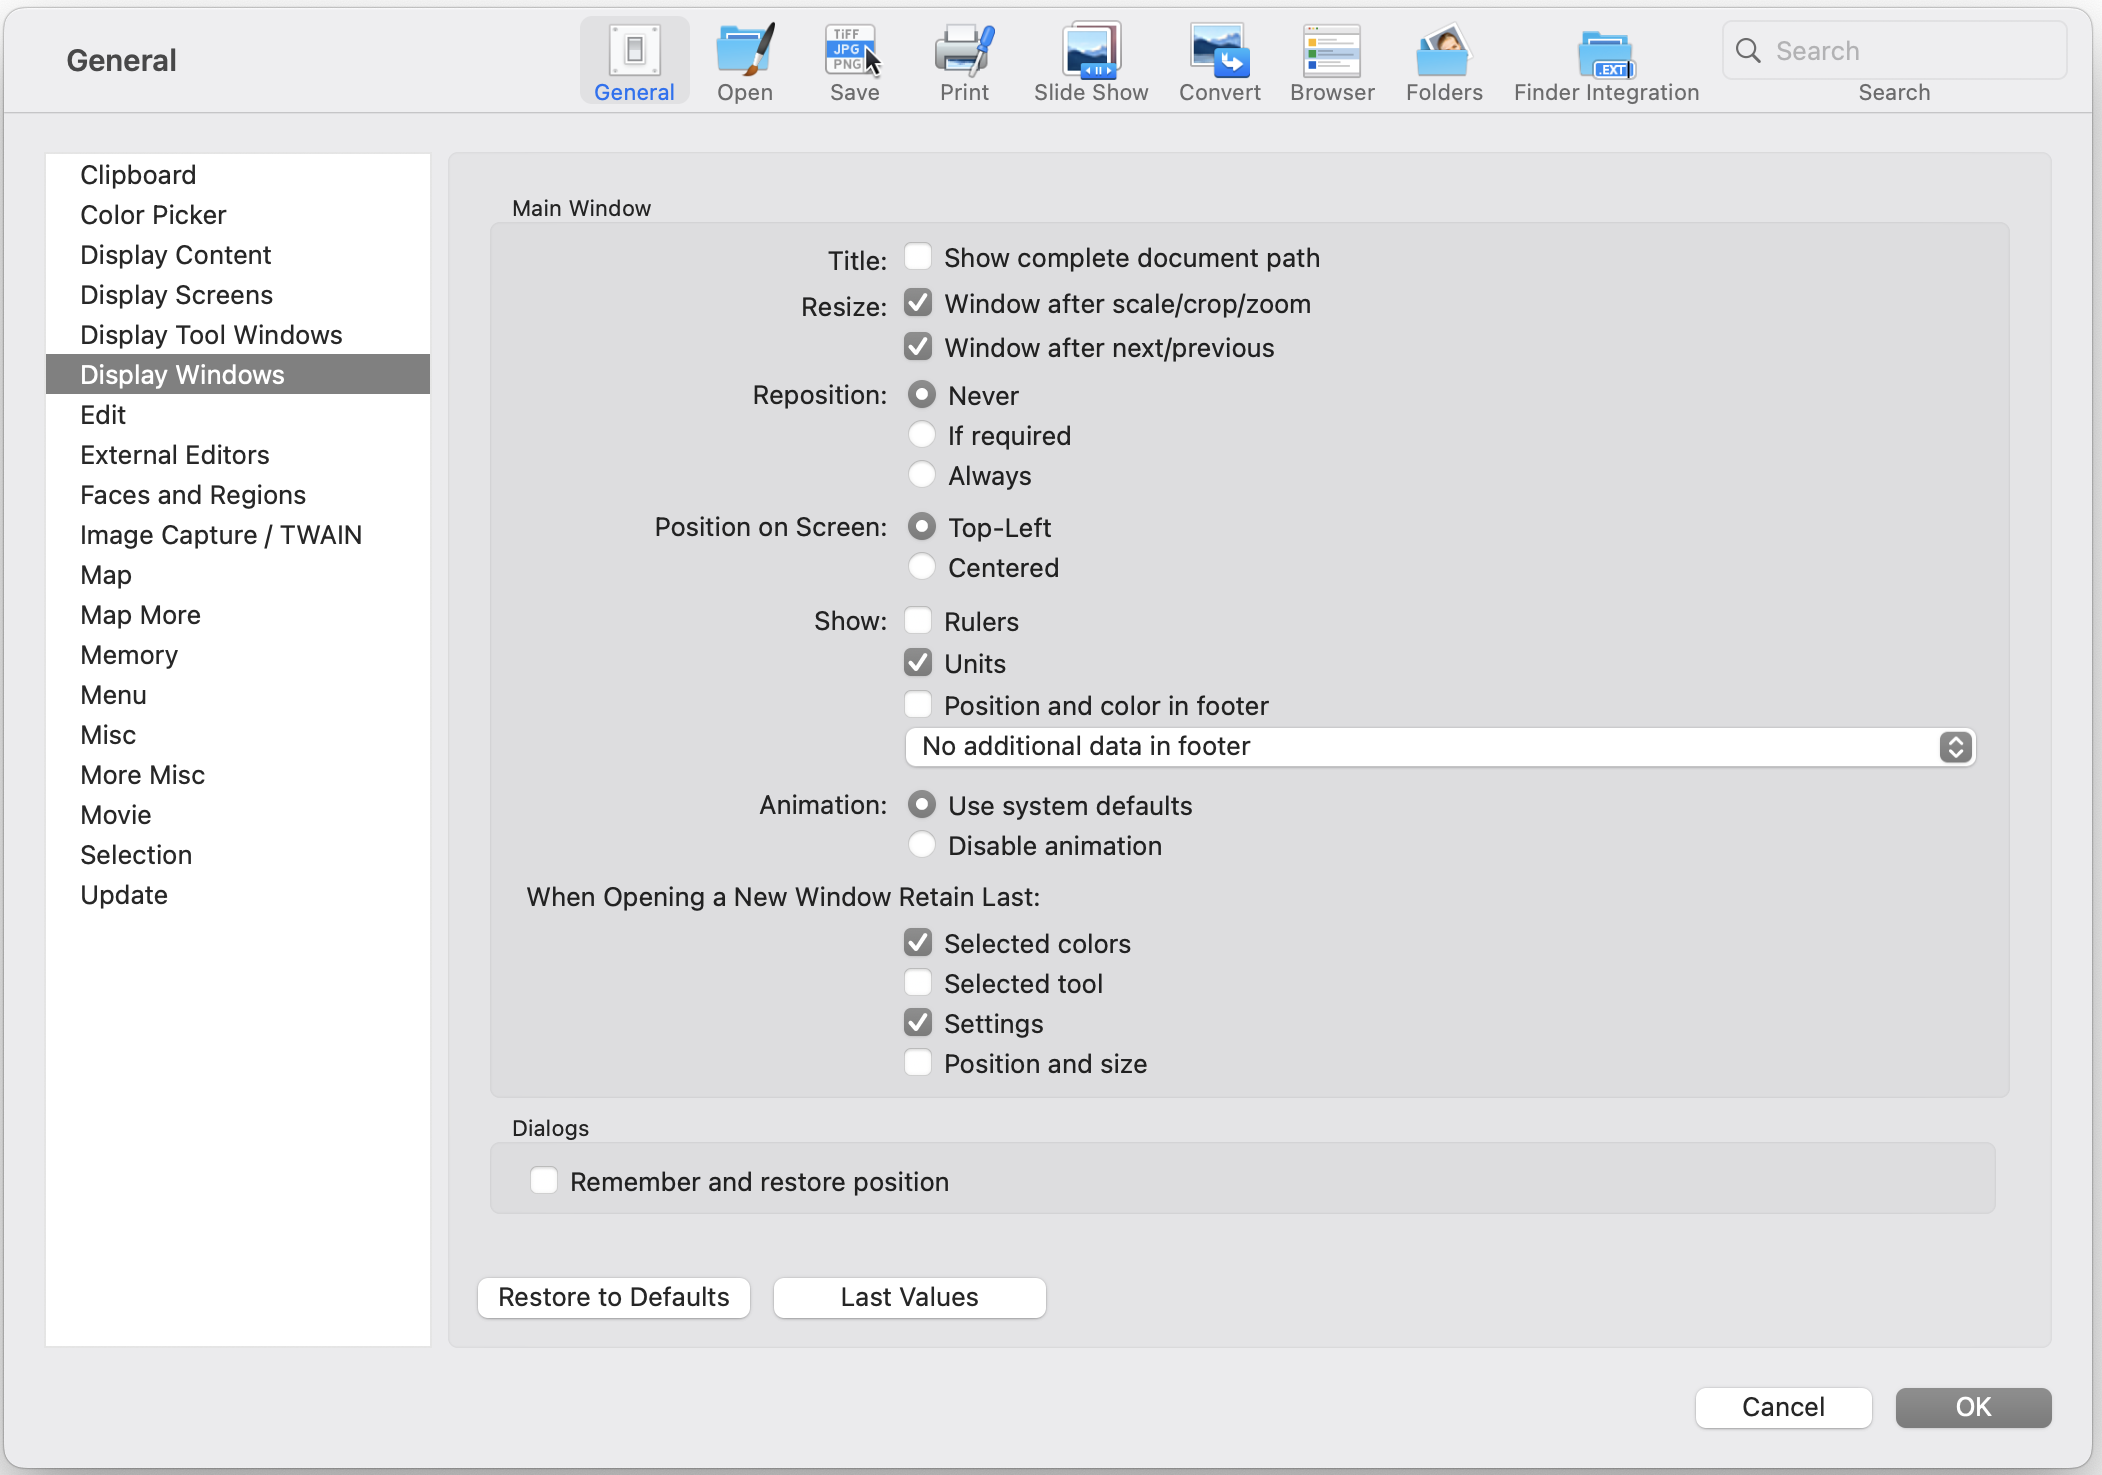Open the Misc sidebar item

[238, 735]
